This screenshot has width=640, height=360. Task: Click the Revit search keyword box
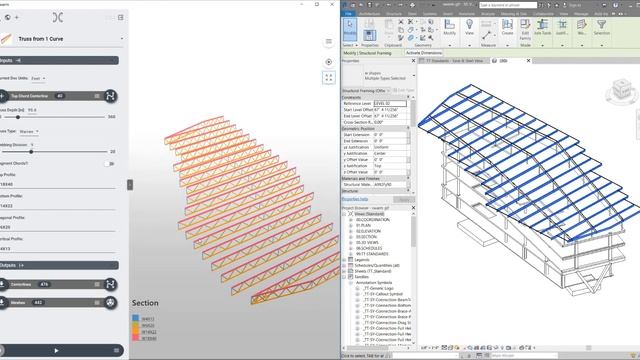pos(508,5)
